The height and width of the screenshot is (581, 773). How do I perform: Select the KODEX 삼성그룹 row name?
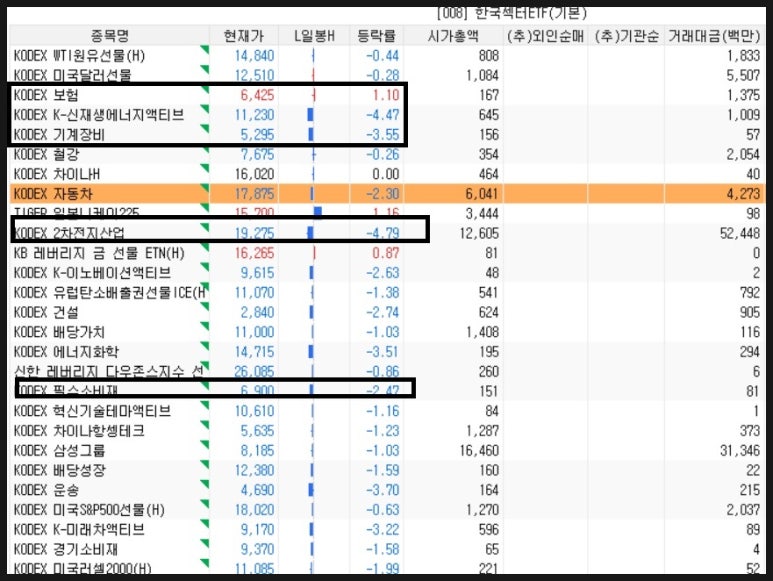[59, 450]
